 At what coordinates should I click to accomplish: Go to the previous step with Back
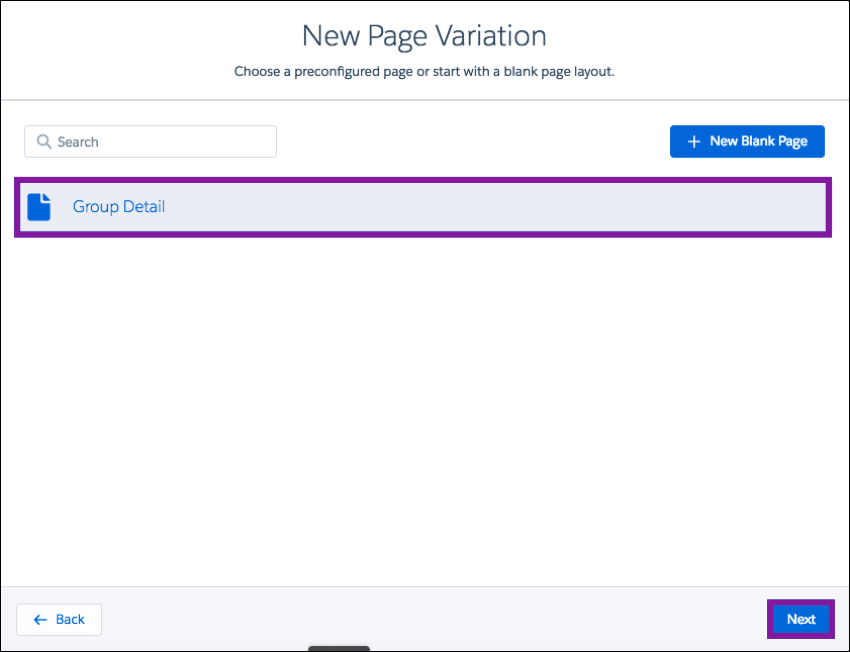[x=59, y=619]
